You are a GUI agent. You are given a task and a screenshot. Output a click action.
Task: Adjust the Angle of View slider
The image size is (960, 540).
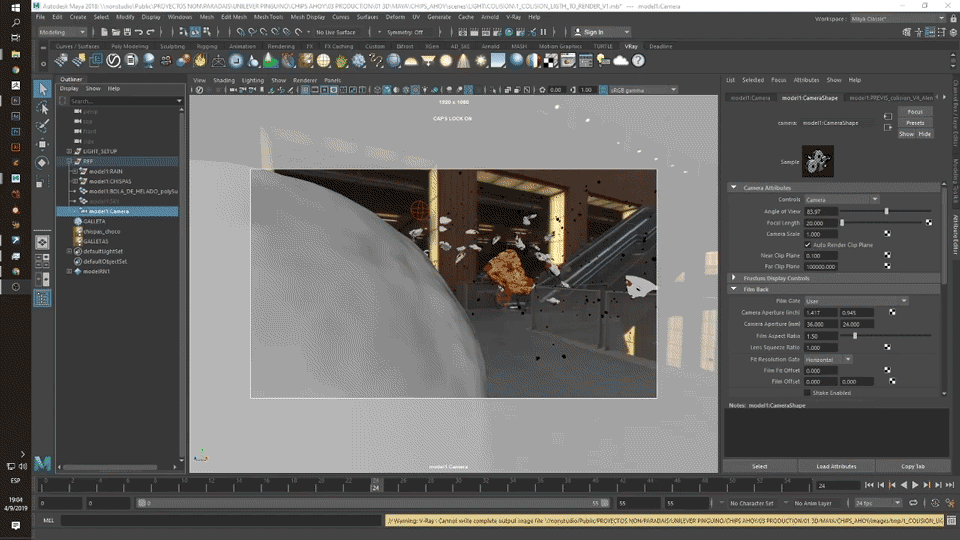coord(887,211)
